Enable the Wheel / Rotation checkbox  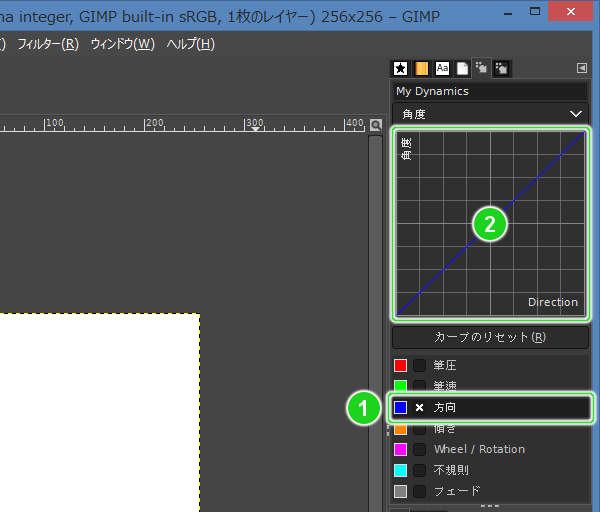pyautogui.click(x=420, y=449)
